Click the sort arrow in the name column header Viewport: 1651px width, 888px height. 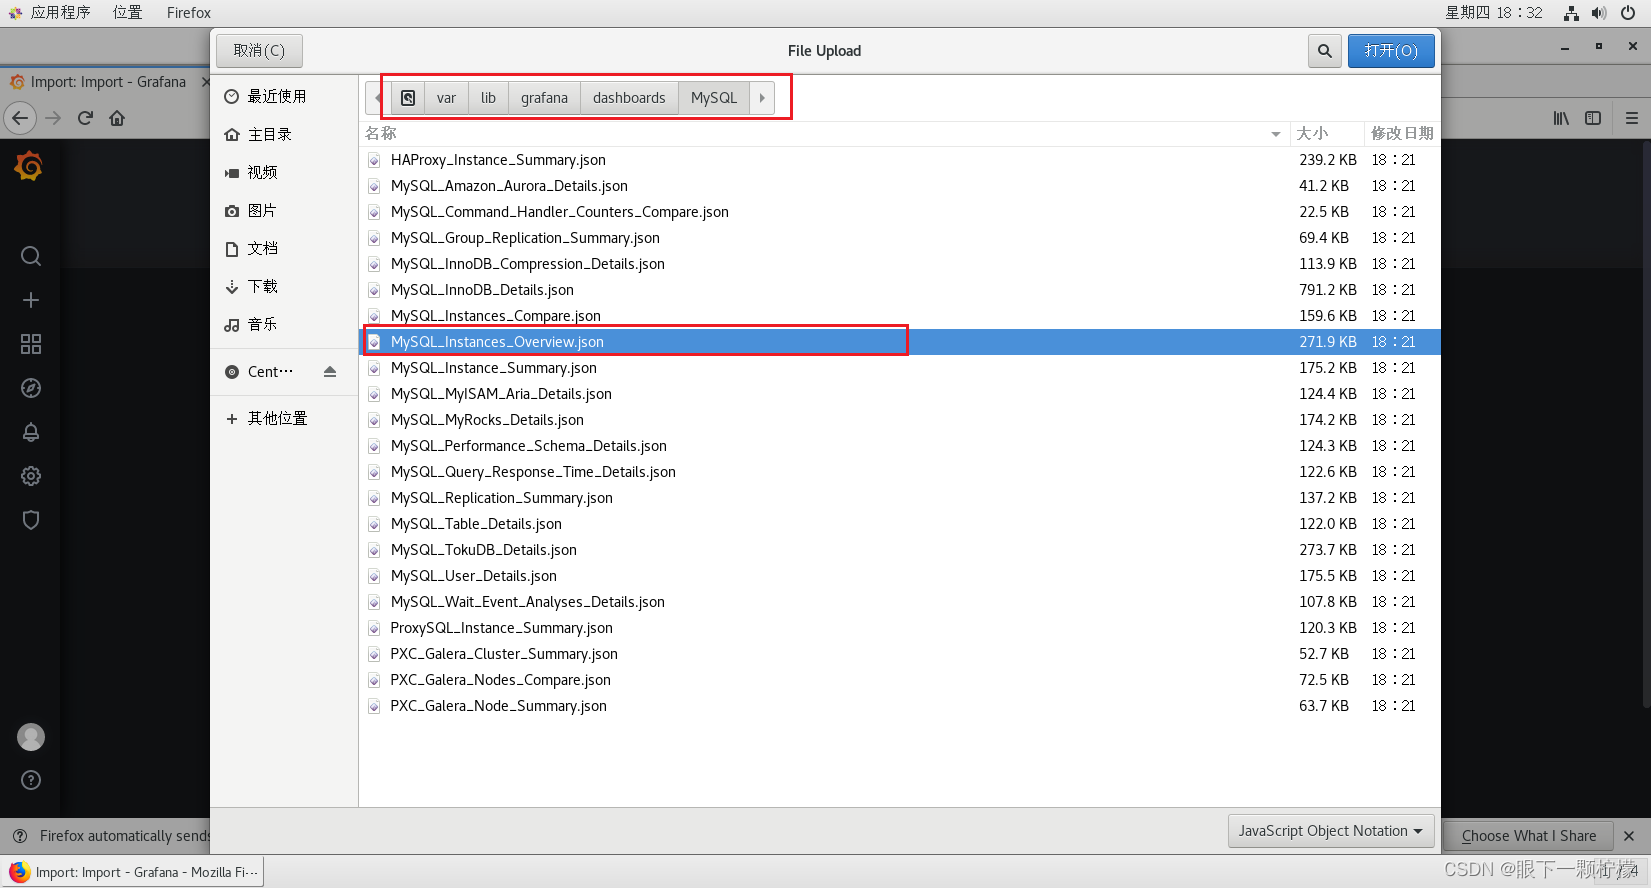coord(1276,134)
